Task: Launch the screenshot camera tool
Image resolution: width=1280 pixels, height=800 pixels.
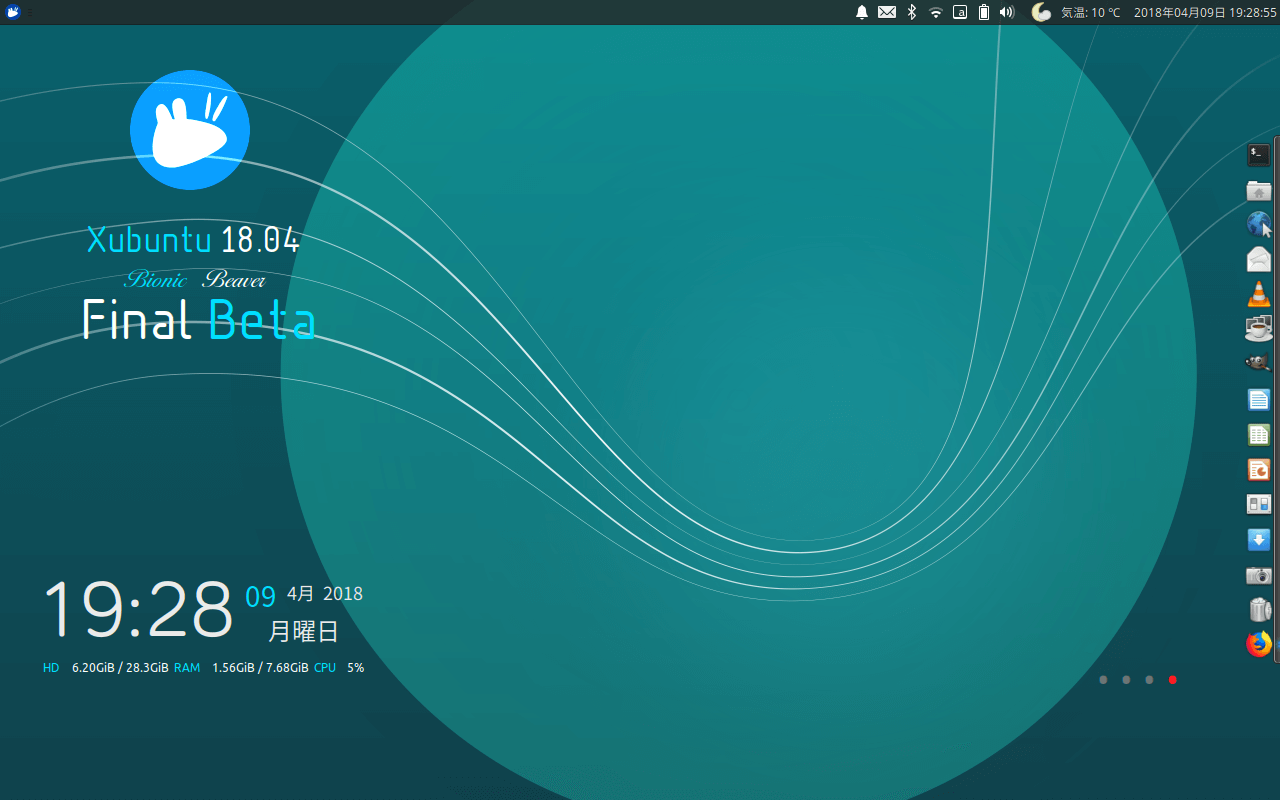Action: pos(1258,575)
